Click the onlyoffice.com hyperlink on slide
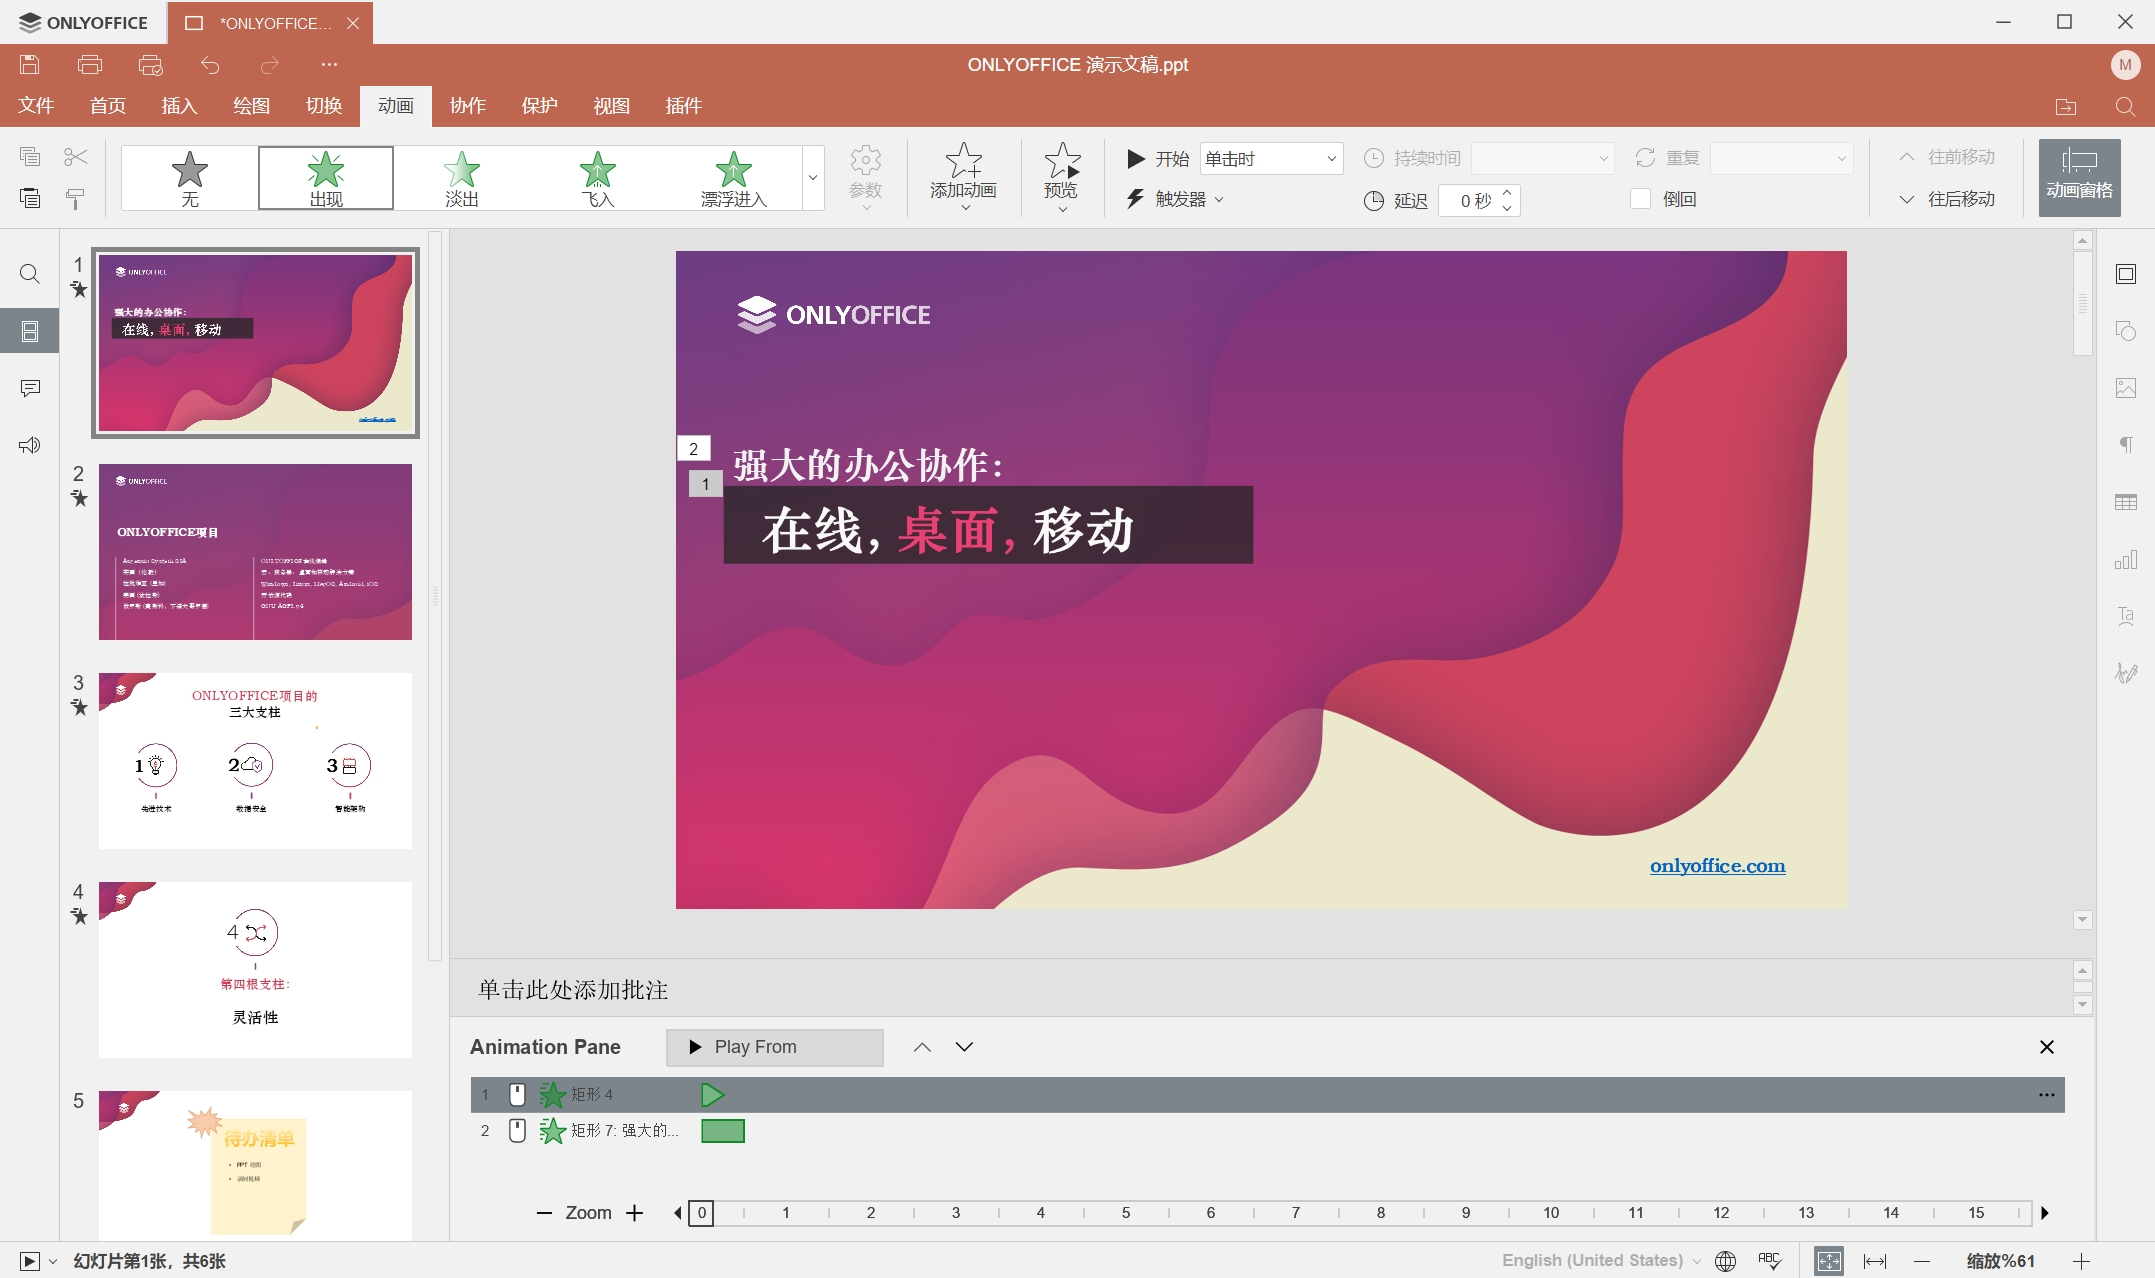Image resolution: width=2155 pixels, height=1278 pixels. click(1717, 866)
